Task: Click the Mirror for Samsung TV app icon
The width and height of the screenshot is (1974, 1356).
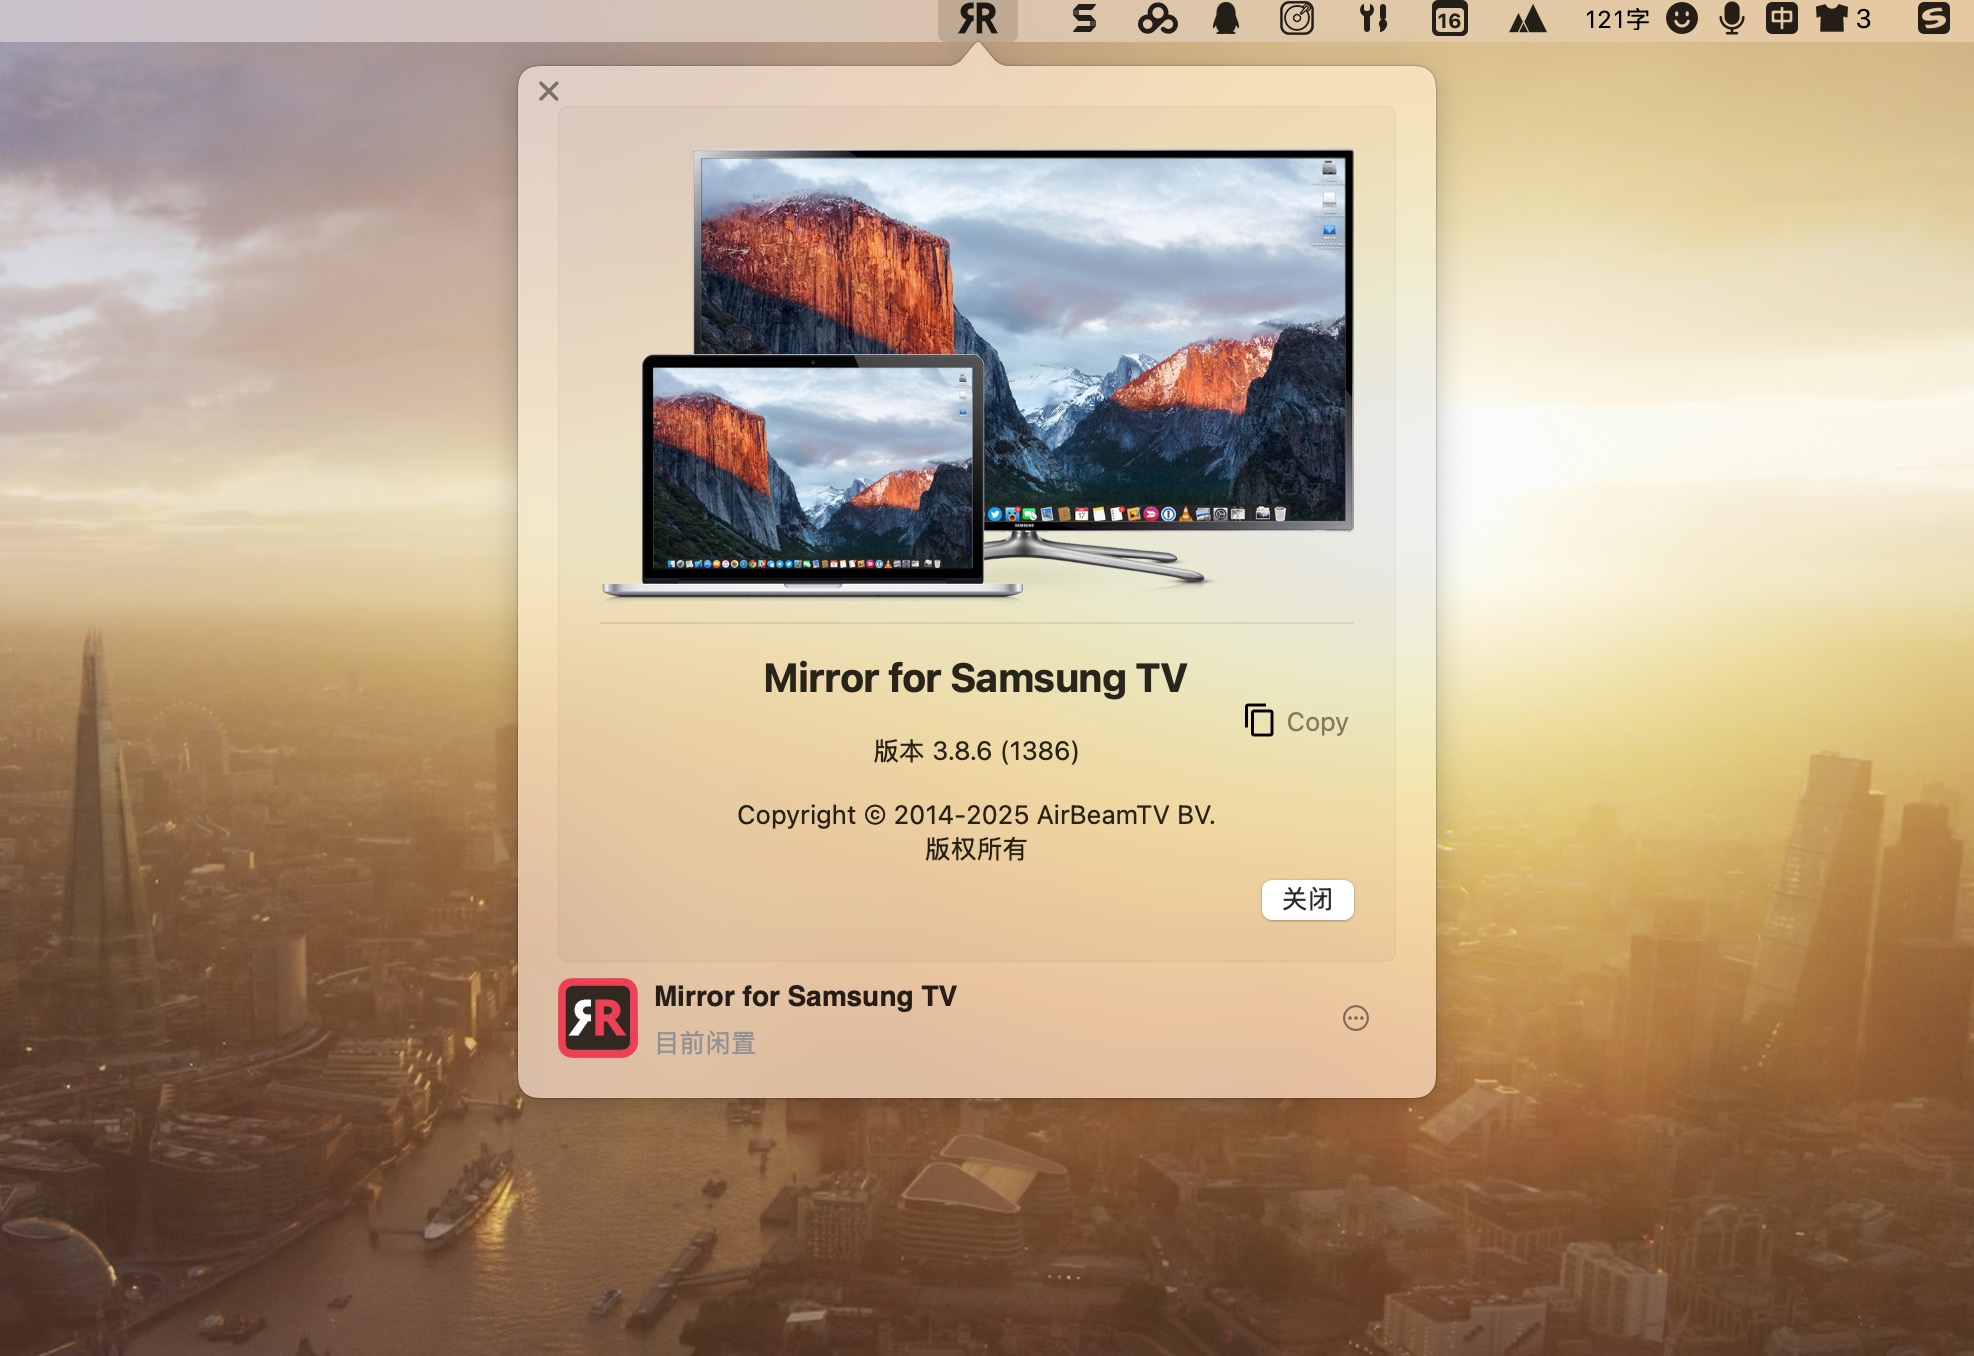Action: [598, 1018]
